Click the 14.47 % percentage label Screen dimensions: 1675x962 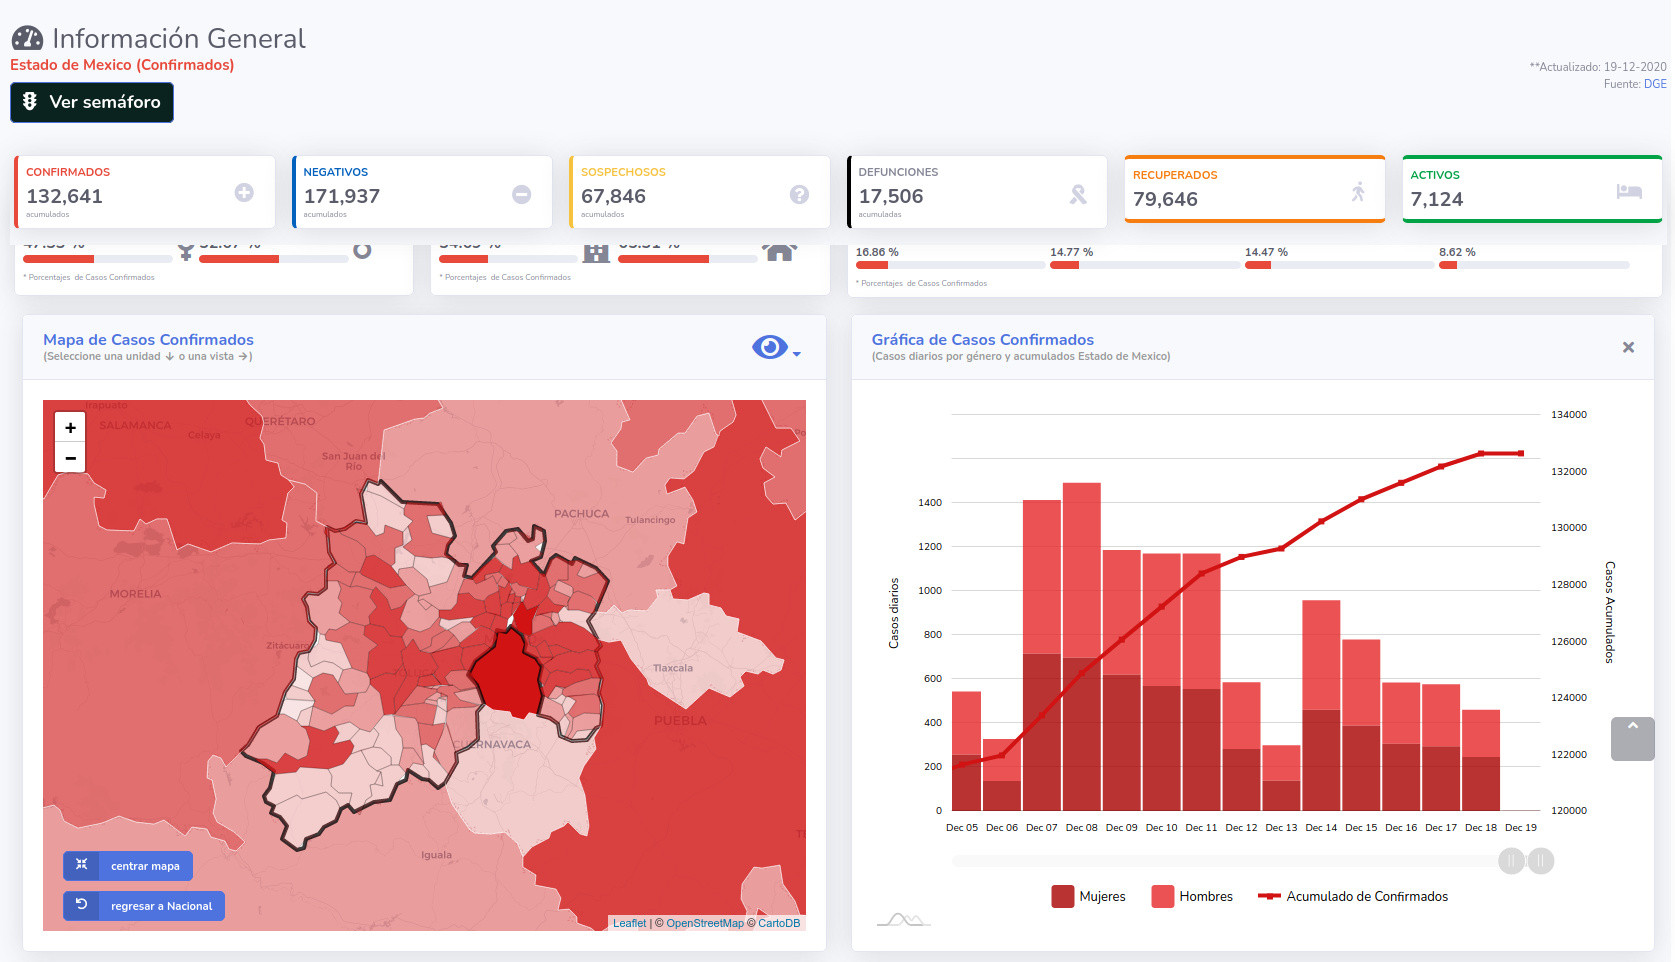click(x=1266, y=252)
